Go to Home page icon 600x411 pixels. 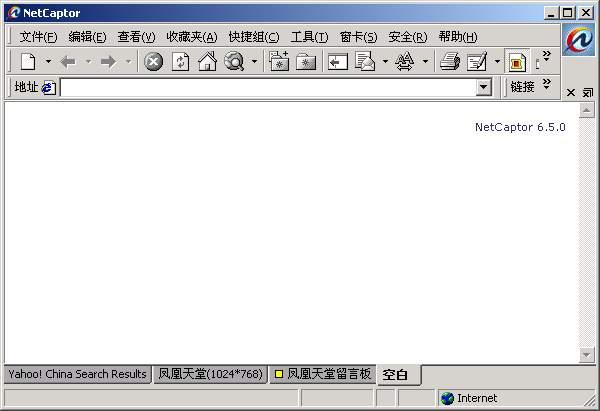[x=207, y=62]
